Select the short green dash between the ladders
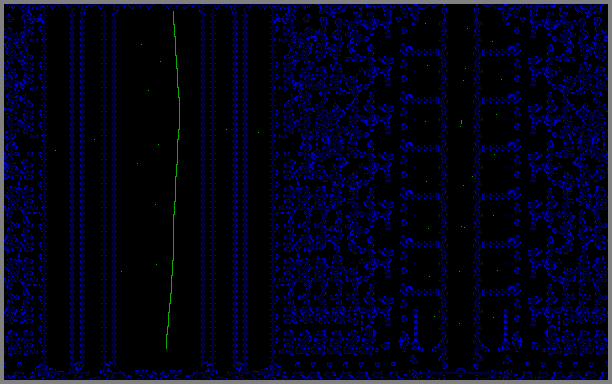Screen dimensions: 612x384 tap(461, 122)
